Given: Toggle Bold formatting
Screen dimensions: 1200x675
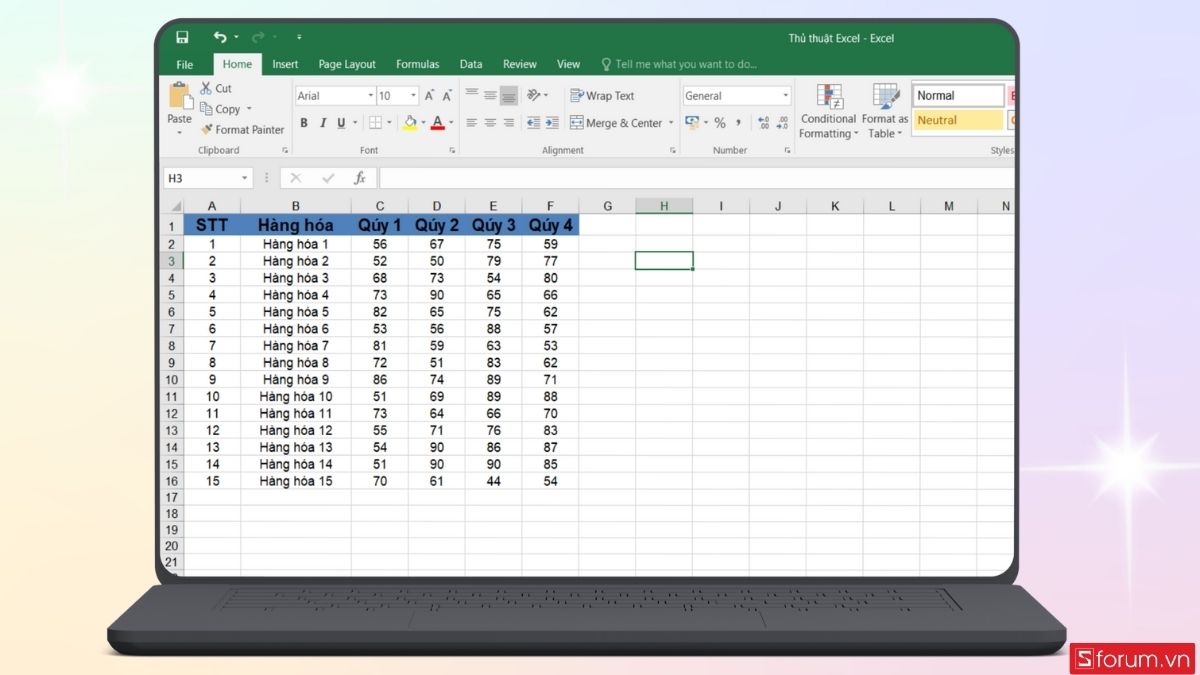Looking at the screenshot, I should 304,123.
